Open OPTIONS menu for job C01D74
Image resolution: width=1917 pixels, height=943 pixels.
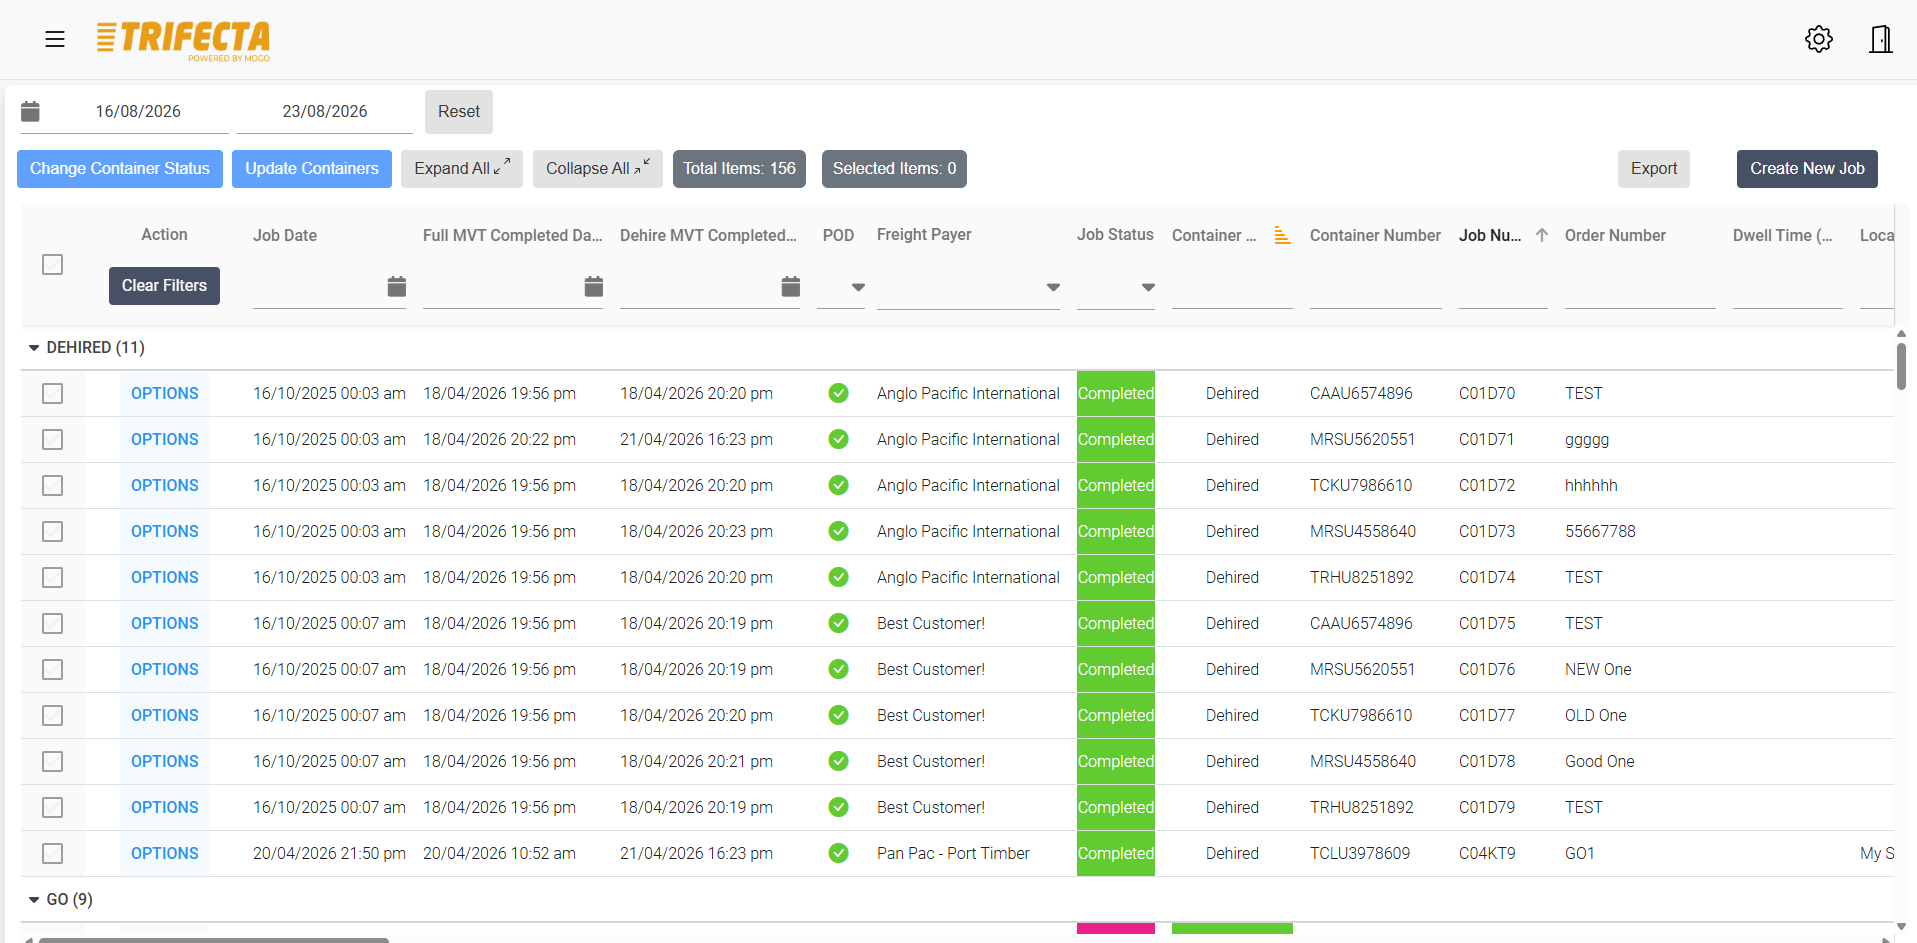tap(165, 578)
